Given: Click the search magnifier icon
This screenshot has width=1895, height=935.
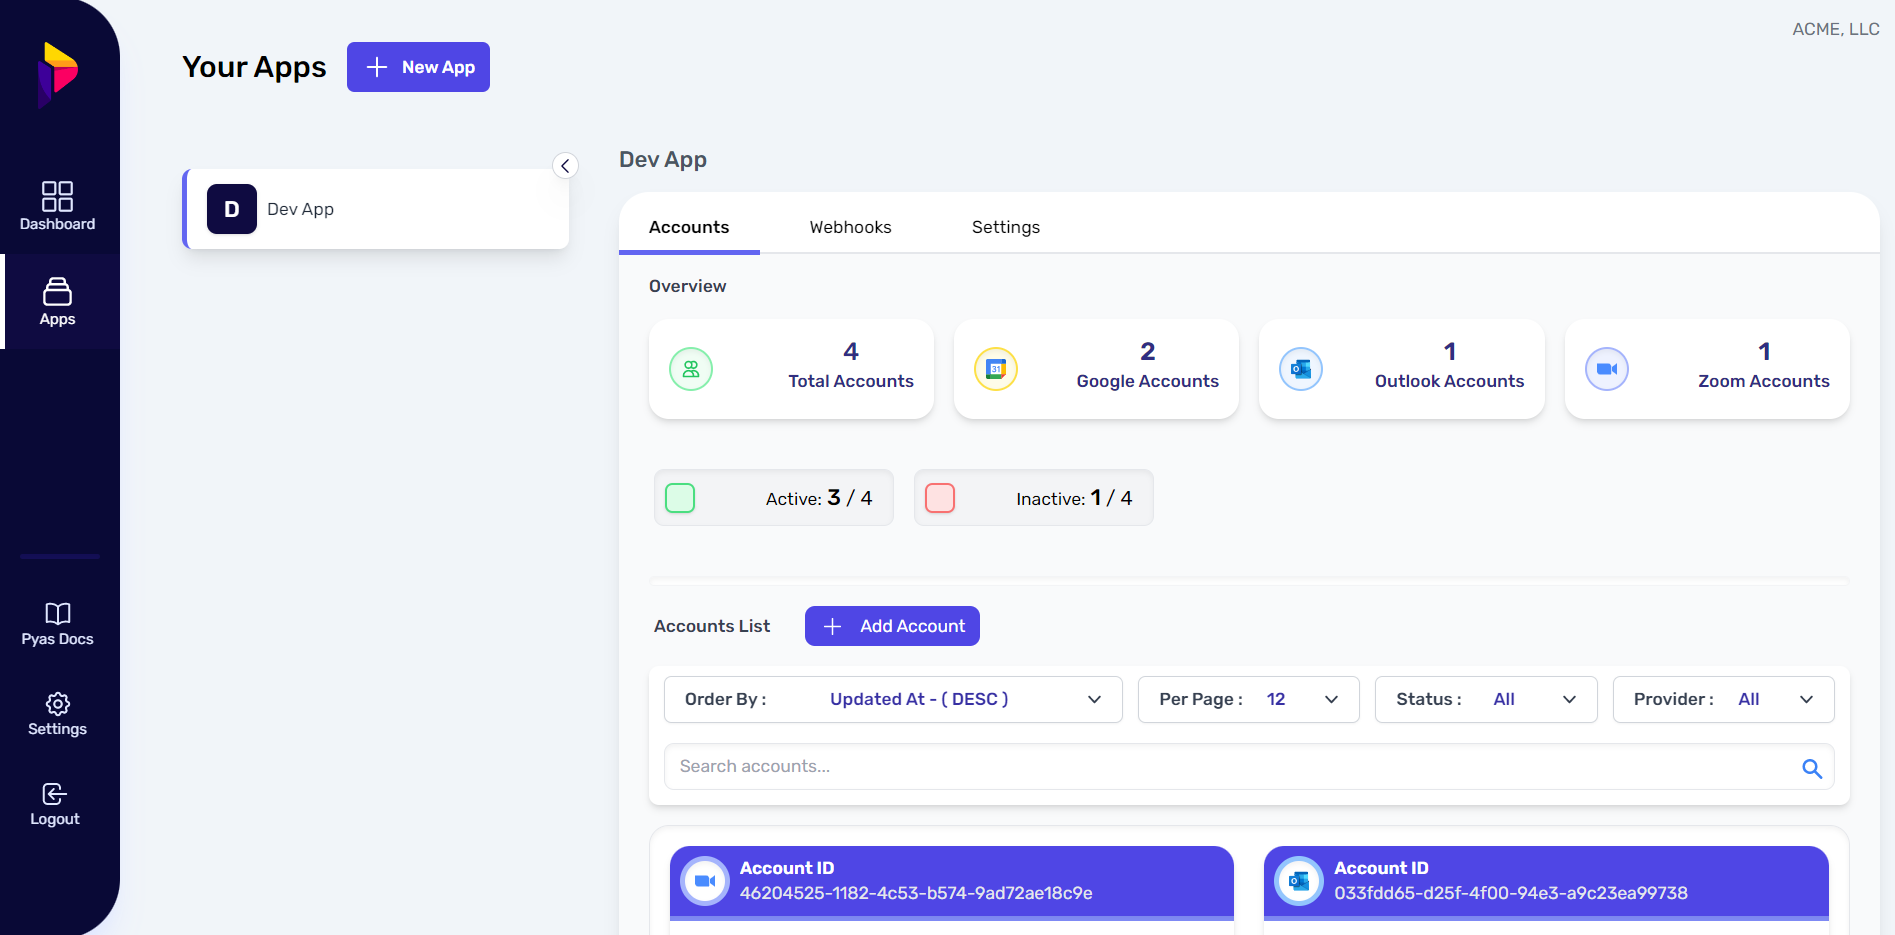Looking at the screenshot, I should [x=1811, y=768].
